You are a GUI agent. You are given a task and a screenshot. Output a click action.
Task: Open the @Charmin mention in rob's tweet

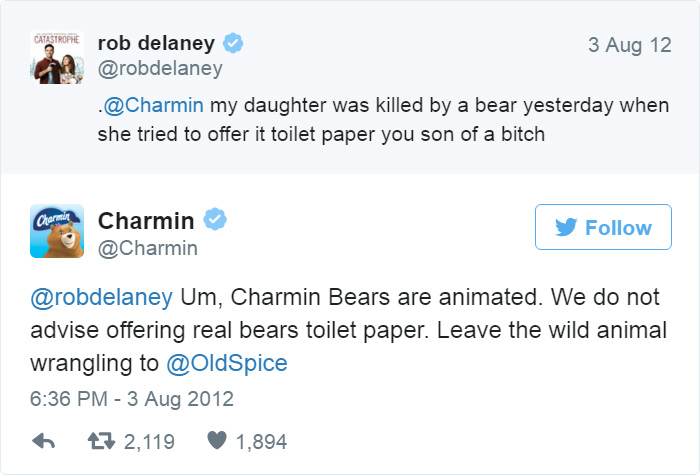pos(154,105)
